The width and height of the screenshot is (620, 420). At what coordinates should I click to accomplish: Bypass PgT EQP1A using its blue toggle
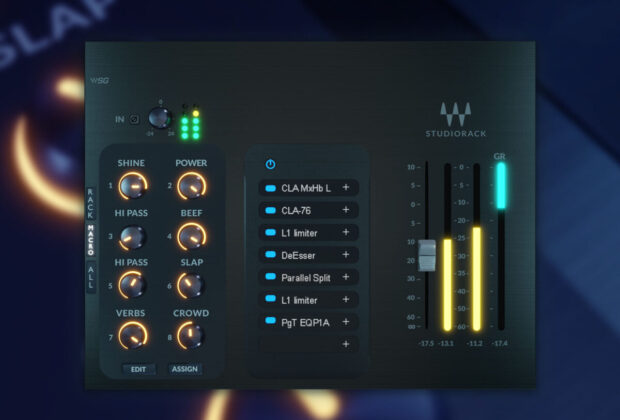[270, 321]
